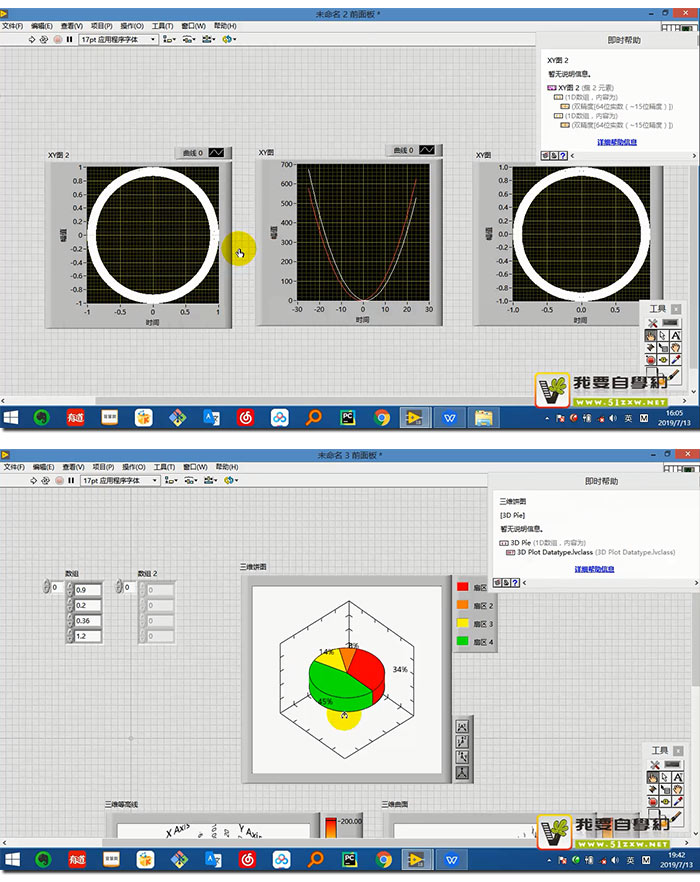Click 数组 index display stepper
The width and height of the screenshot is (700, 882).
[46, 587]
